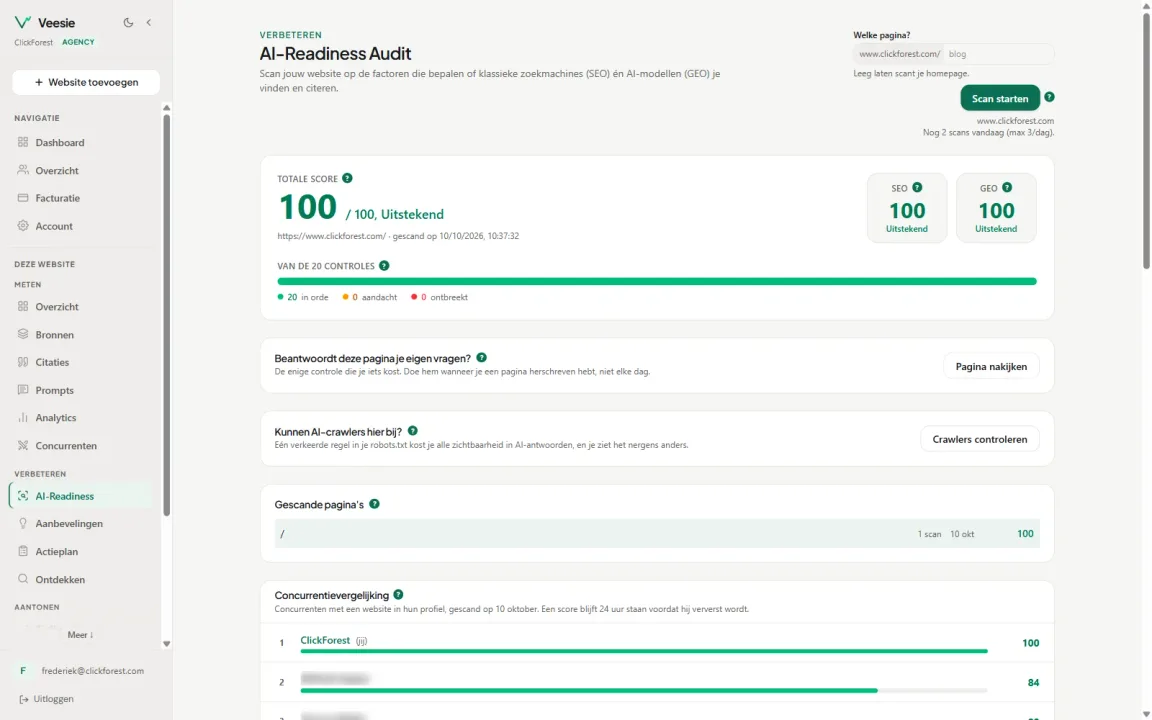Click help icon beside Kunnen AI-crawlers hier bij

pos(413,431)
